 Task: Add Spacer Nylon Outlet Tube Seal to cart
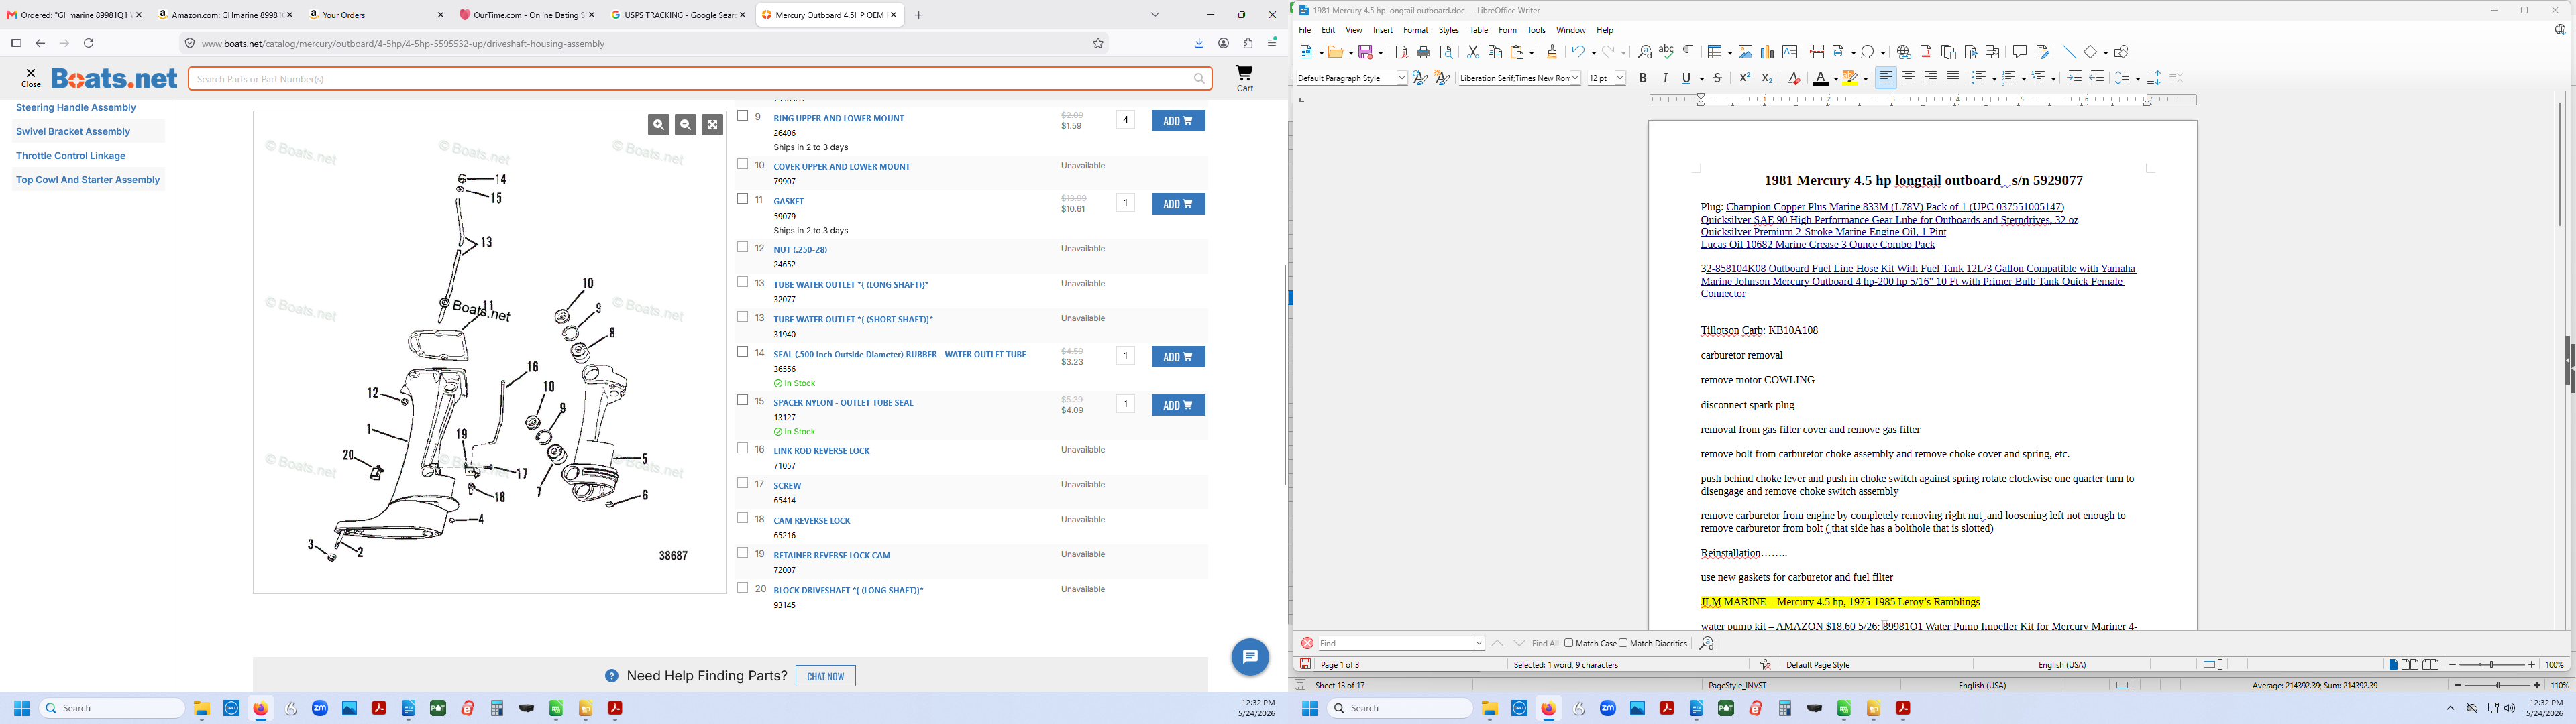point(1178,405)
